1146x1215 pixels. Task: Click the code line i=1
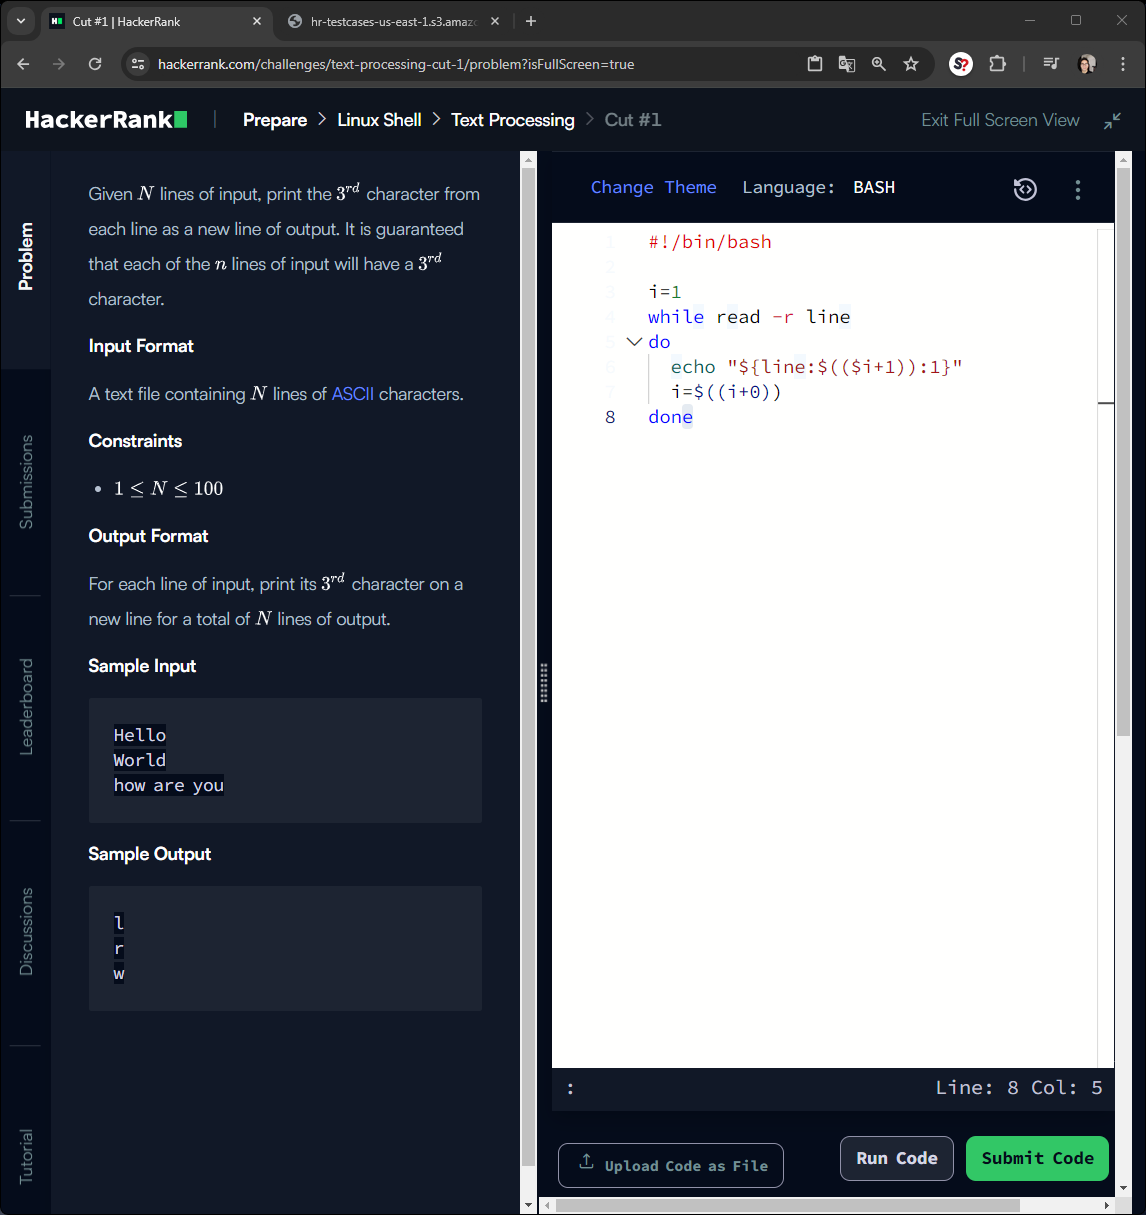665,292
